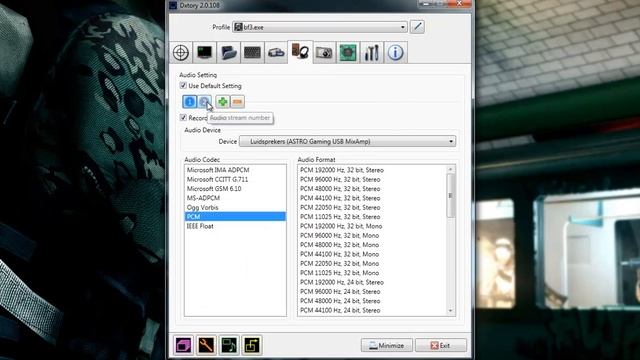
Task: Toggle the Use Default Setting checkbox
Action: [183, 86]
